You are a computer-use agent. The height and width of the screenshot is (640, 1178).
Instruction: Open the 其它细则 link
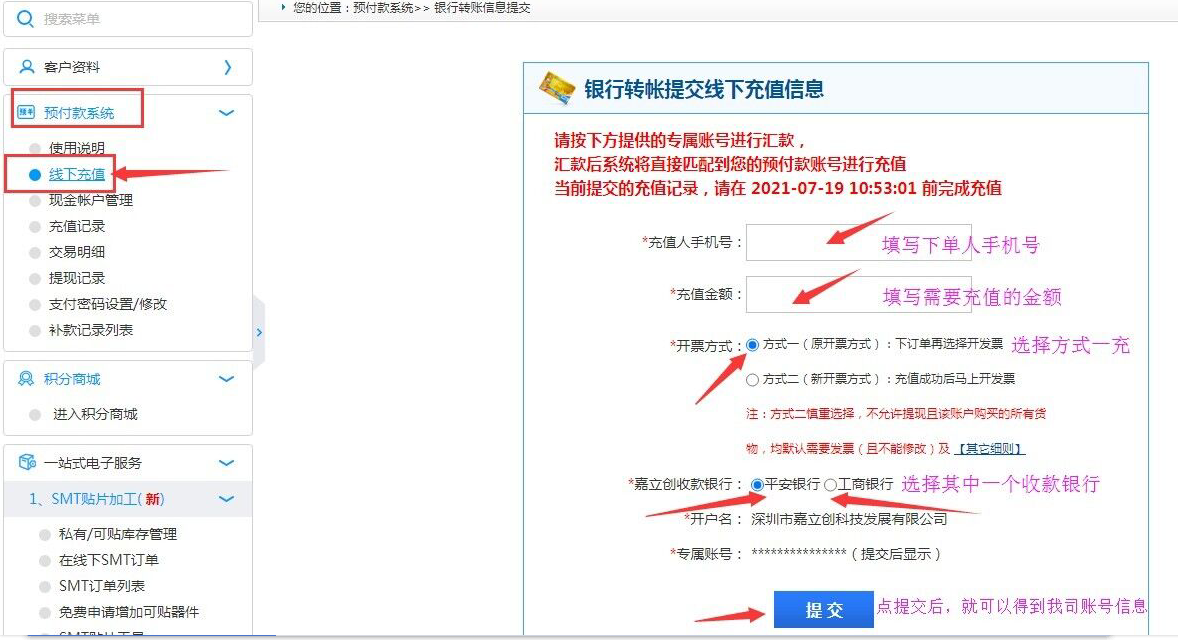pyautogui.click(x=989, y=449)
